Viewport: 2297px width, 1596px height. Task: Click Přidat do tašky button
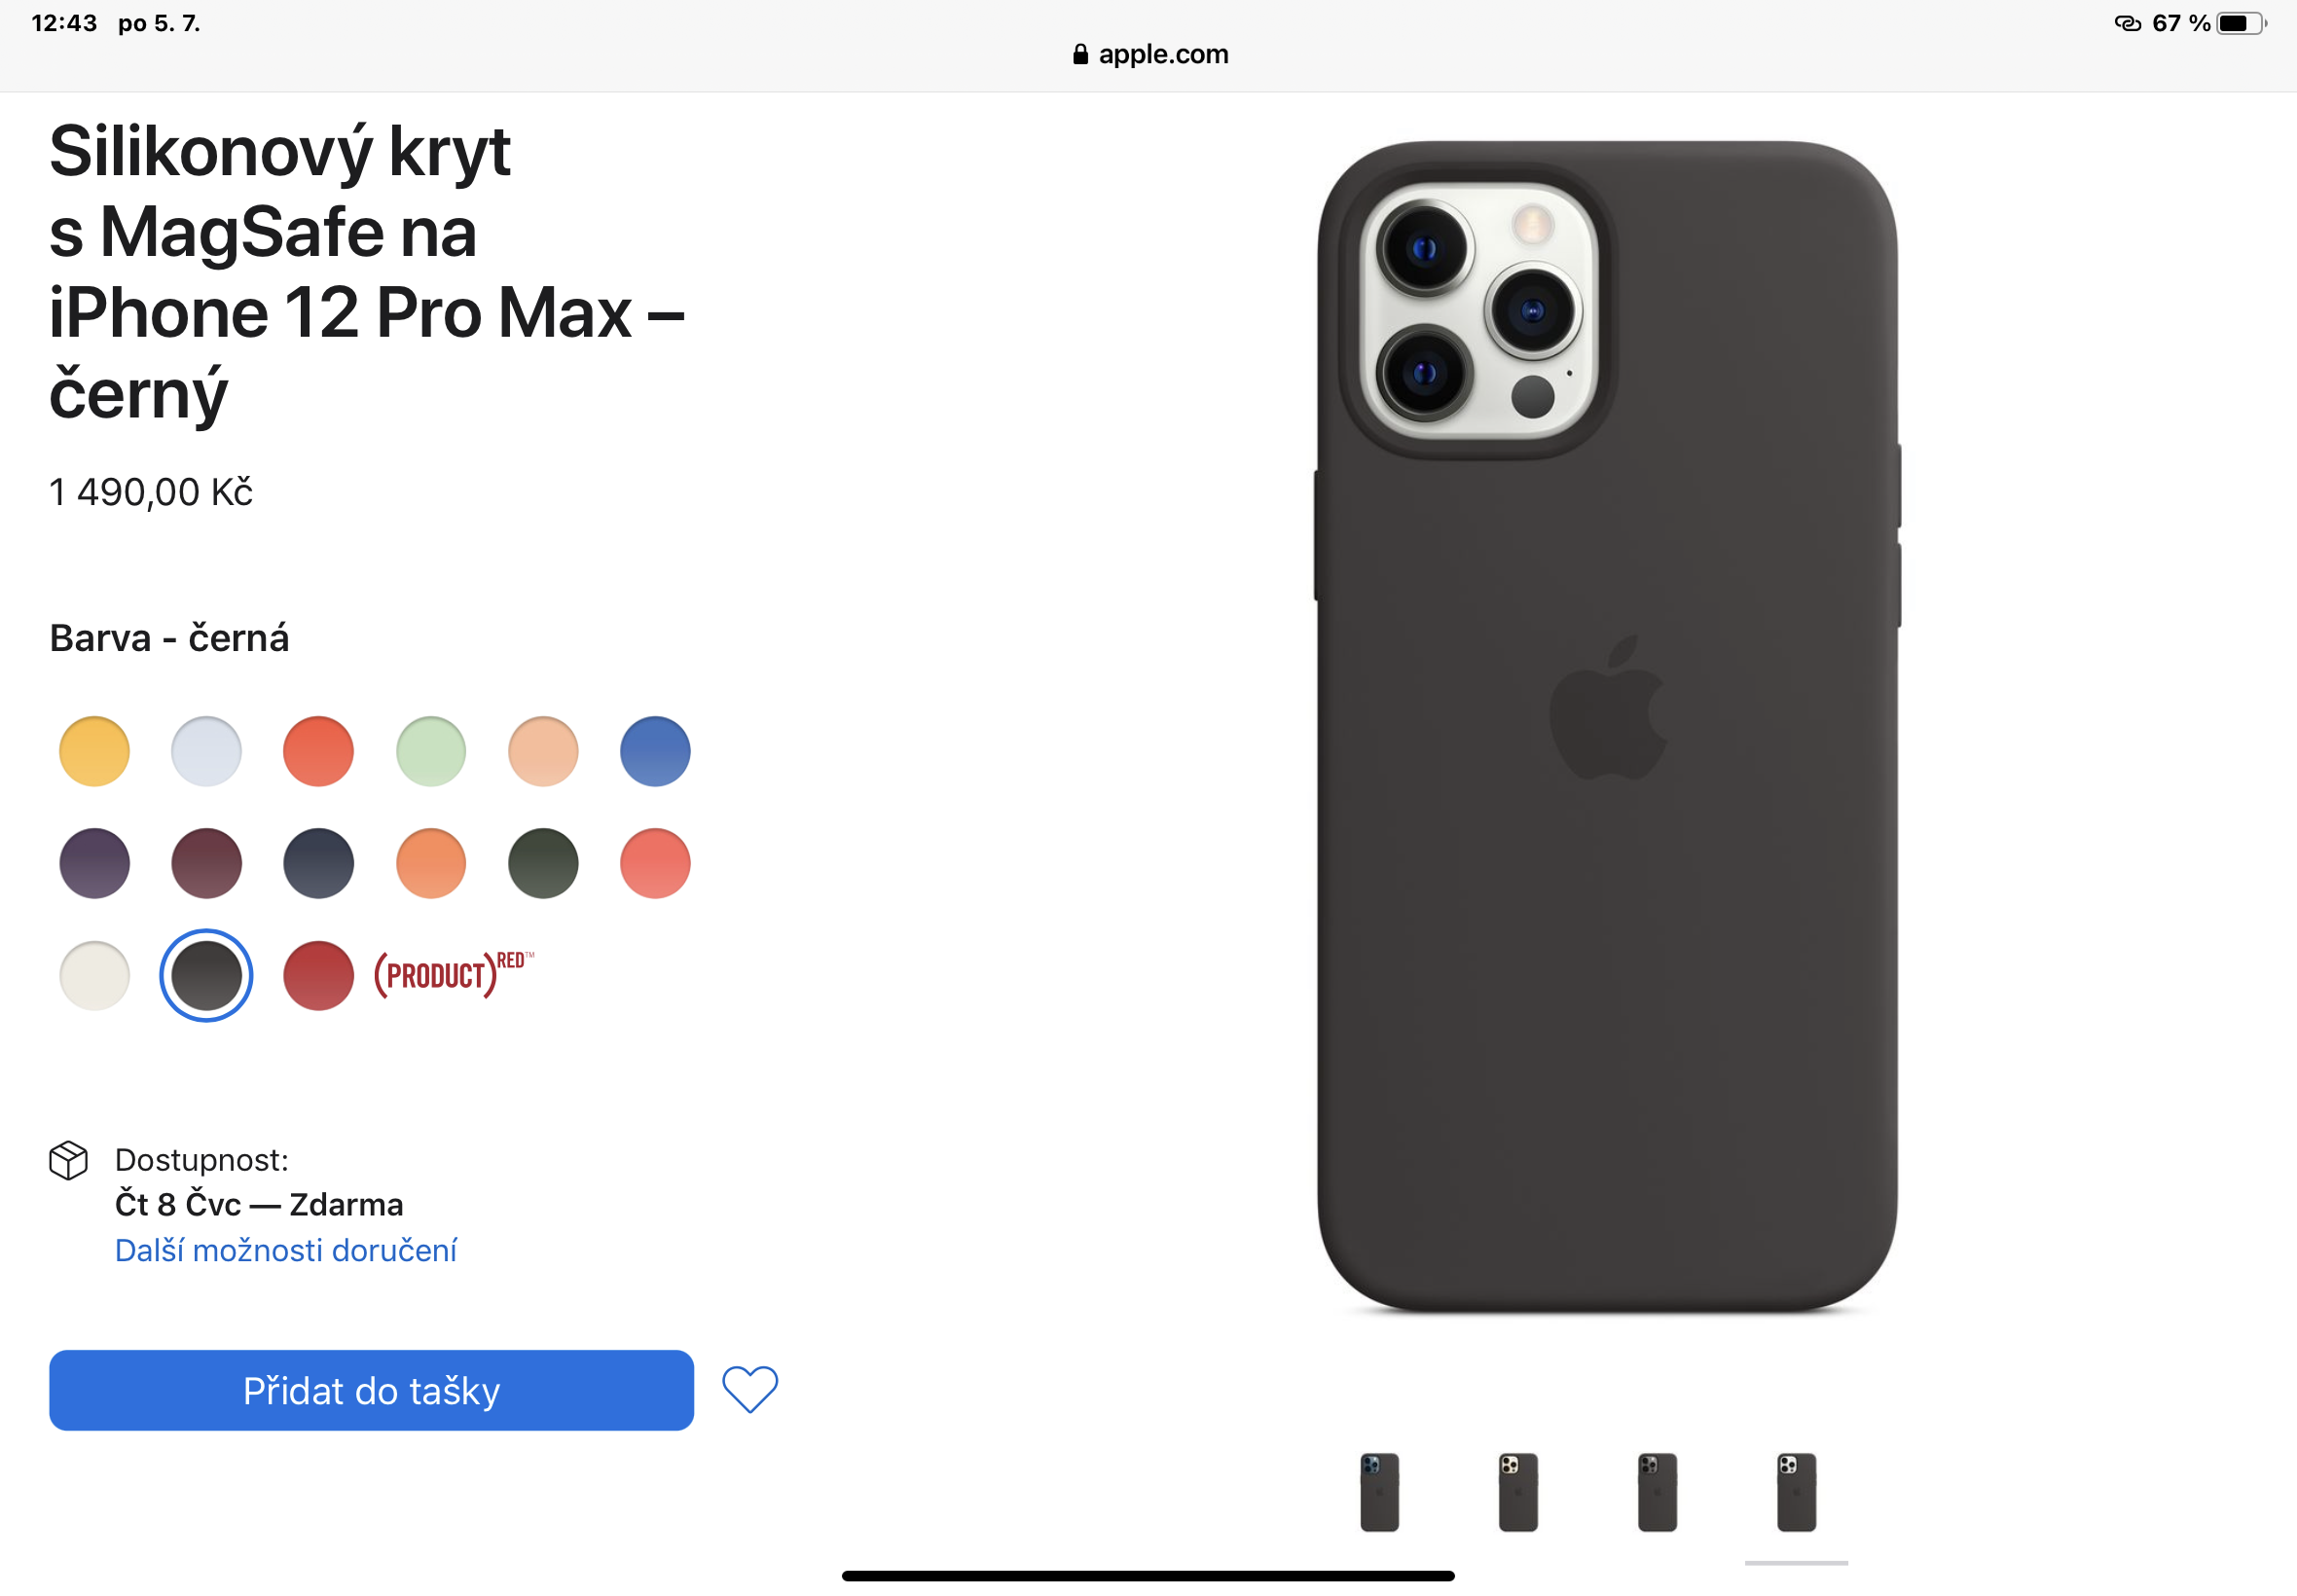pyautogui.click(x=371, y=1390)
